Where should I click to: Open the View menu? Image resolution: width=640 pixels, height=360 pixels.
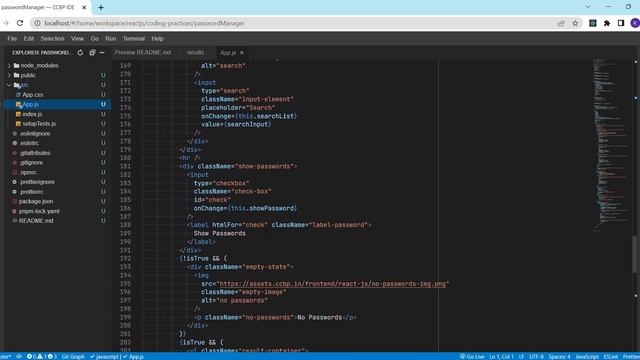point(77,39)
